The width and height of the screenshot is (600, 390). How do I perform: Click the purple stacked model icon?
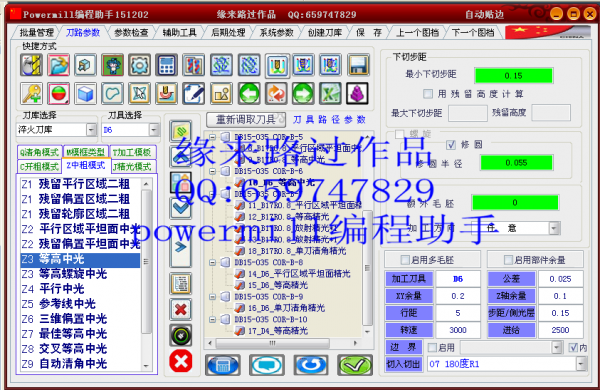357,93
